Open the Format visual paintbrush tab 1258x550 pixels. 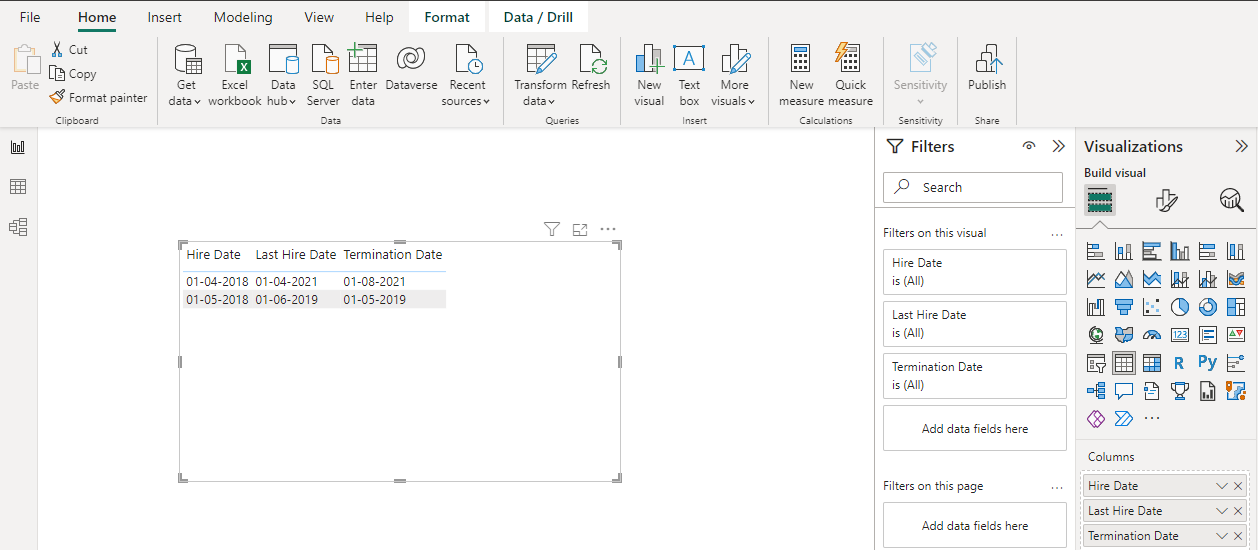[x=1166, y=200]
